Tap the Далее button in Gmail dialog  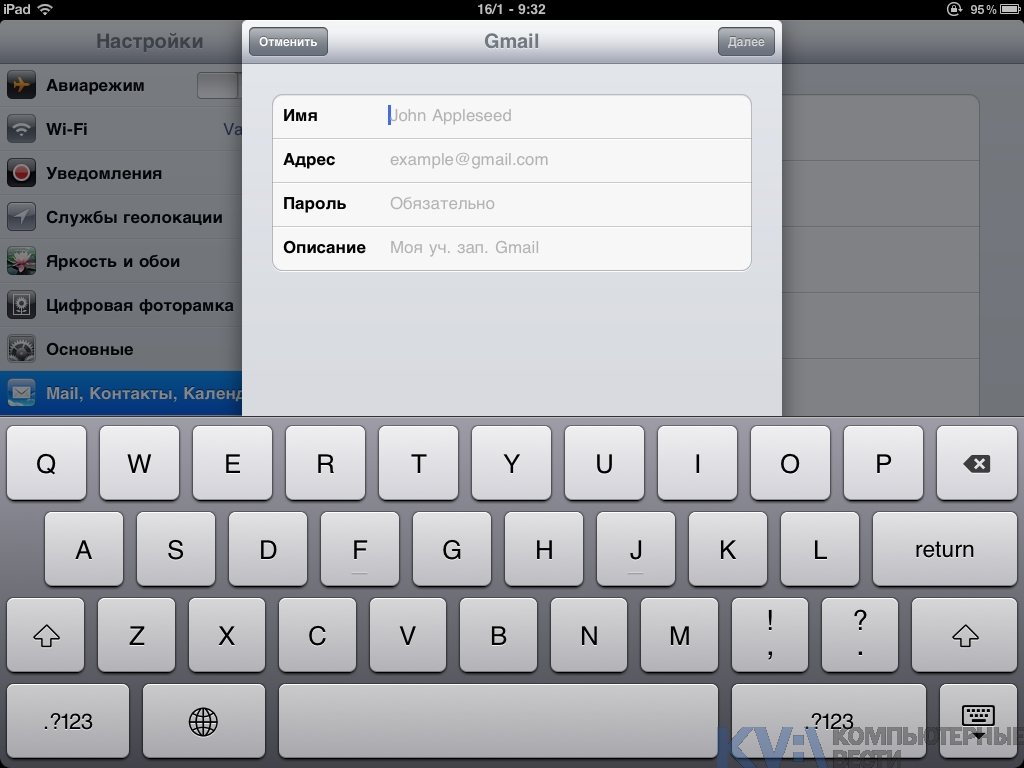(746, 42)
